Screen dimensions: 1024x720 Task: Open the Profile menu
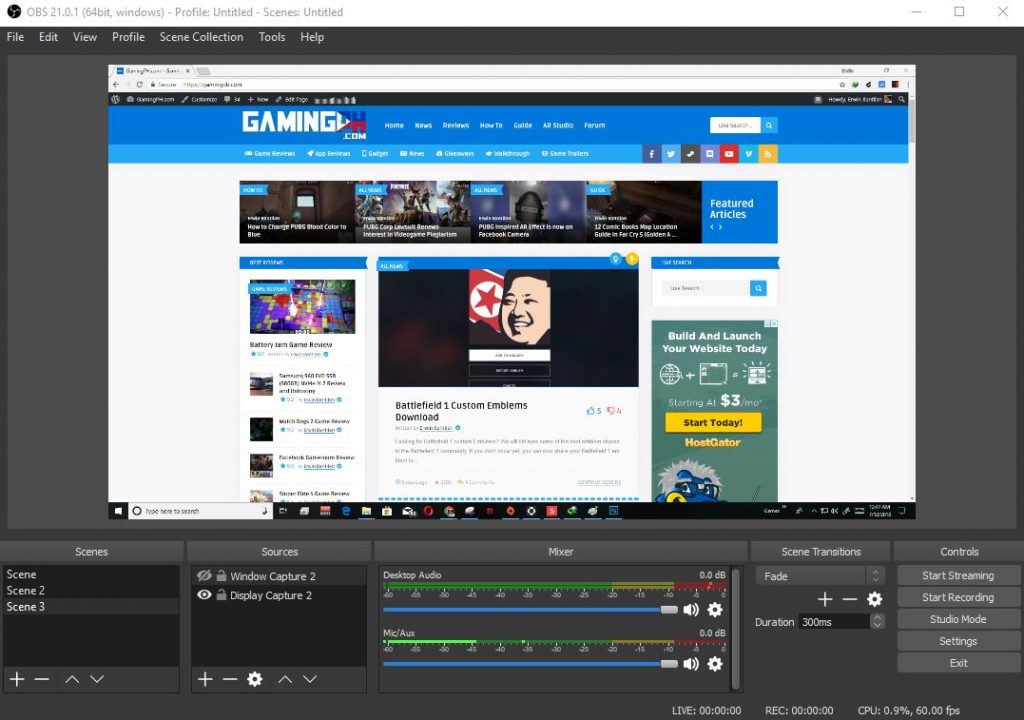128,37
